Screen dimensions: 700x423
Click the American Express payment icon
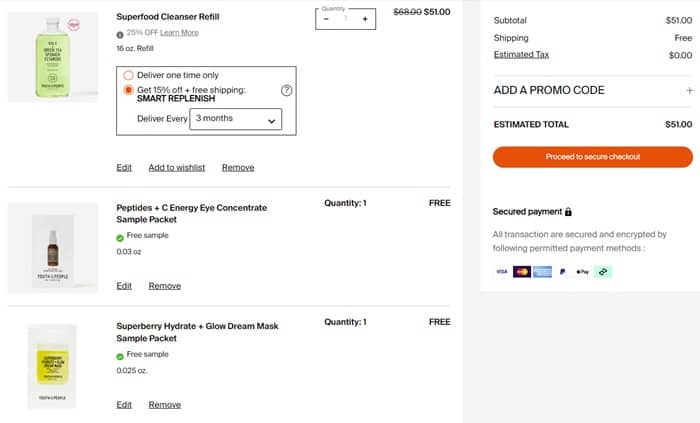click(x=543, y=271)
